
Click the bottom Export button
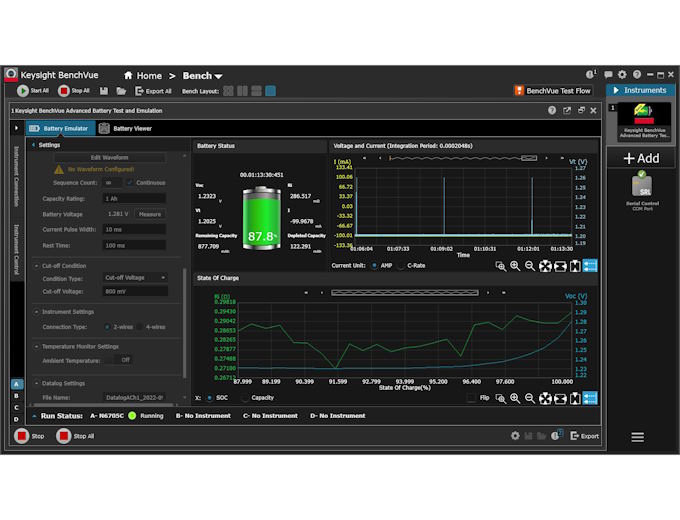(x=585, y=436)
